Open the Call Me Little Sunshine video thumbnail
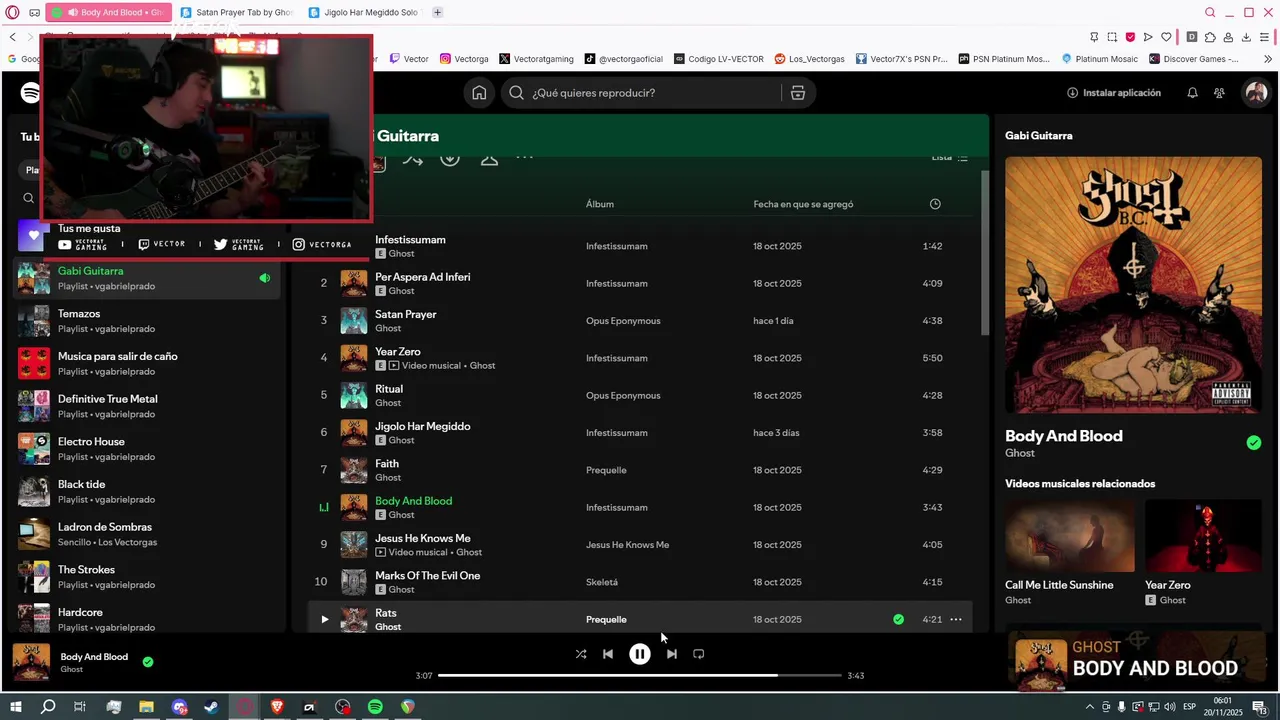The image size is (1280, 720). pyautogui.click(x=1069, y=536)
